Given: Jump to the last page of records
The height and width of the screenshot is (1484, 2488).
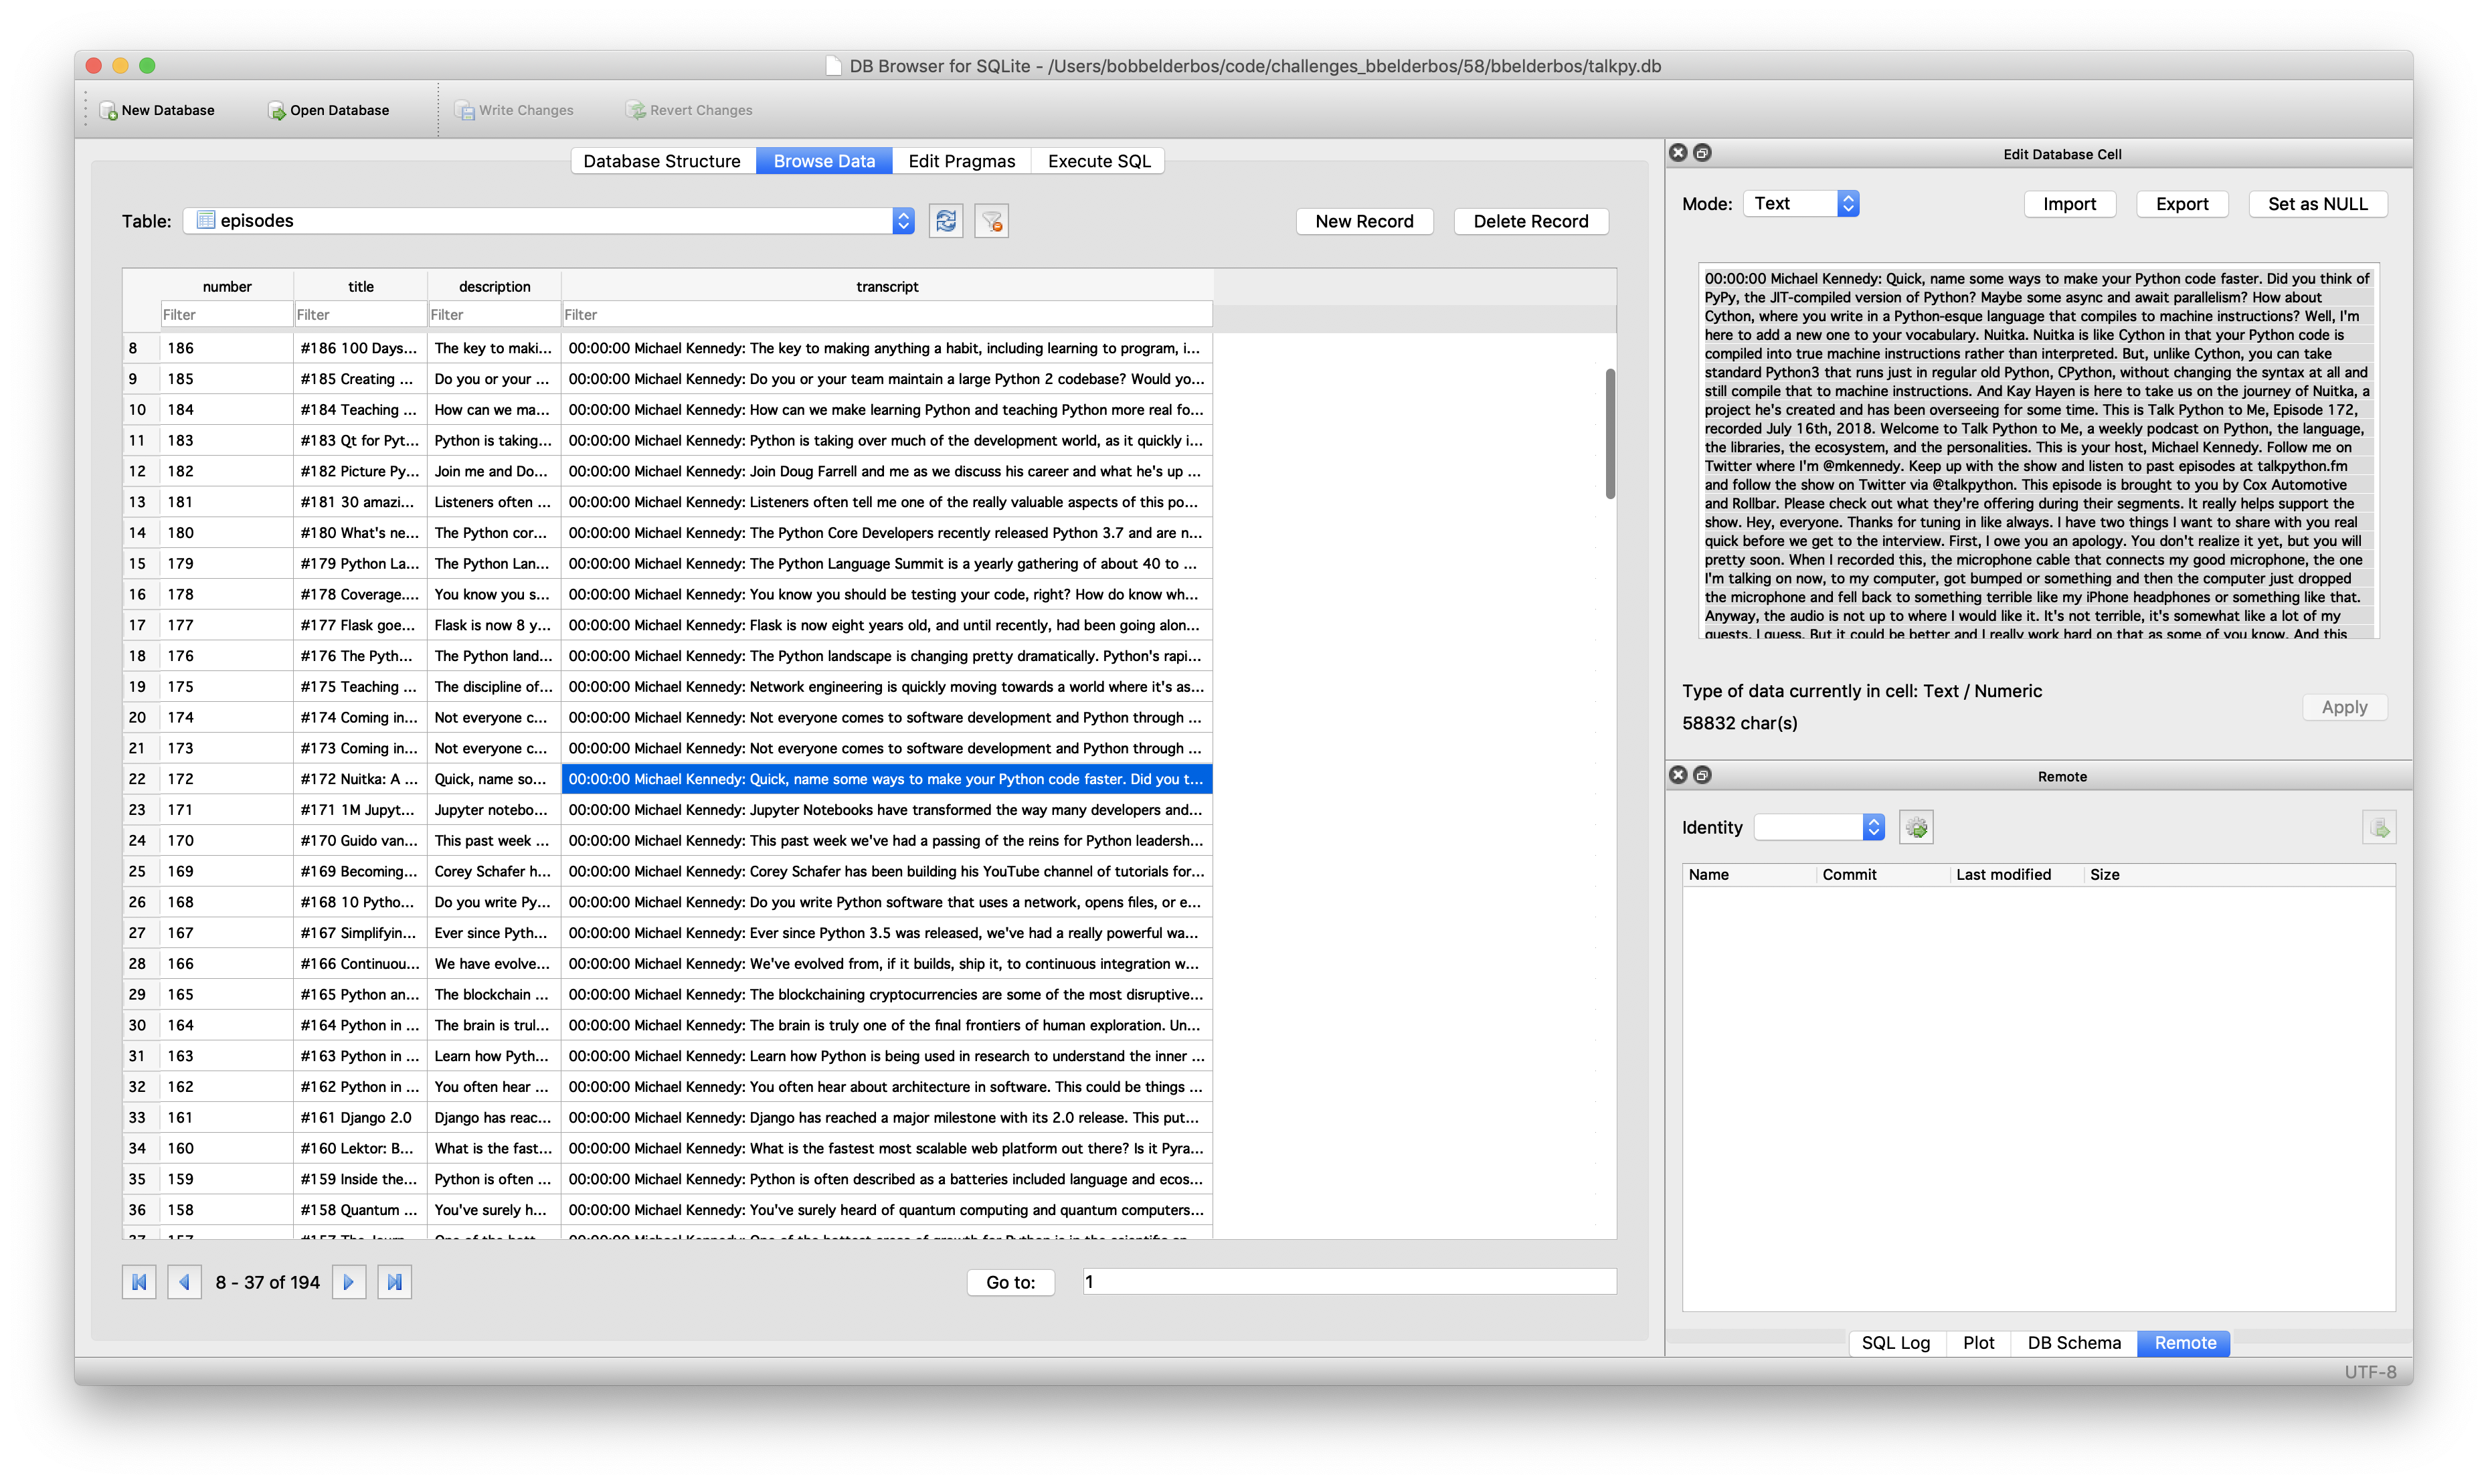Looking at the screenshot, I should [x=394, y=1282].
